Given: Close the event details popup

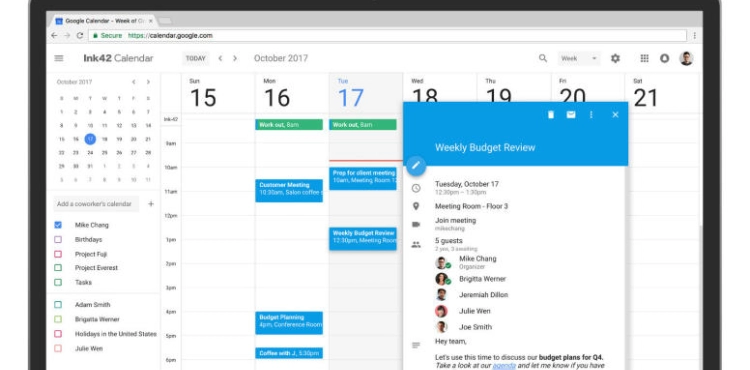Looking at the screenshot, I should point(615,115).
